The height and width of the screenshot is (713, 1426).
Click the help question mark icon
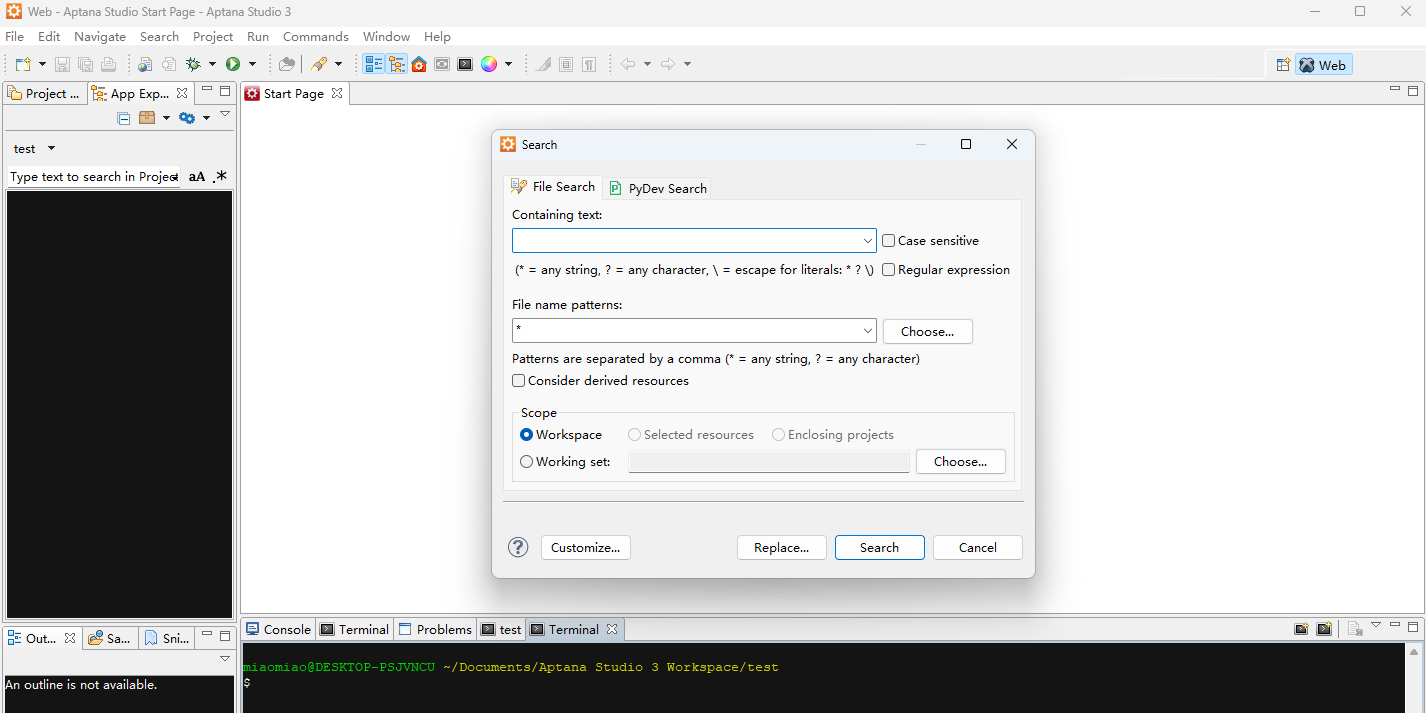click(x=518, y=547)
